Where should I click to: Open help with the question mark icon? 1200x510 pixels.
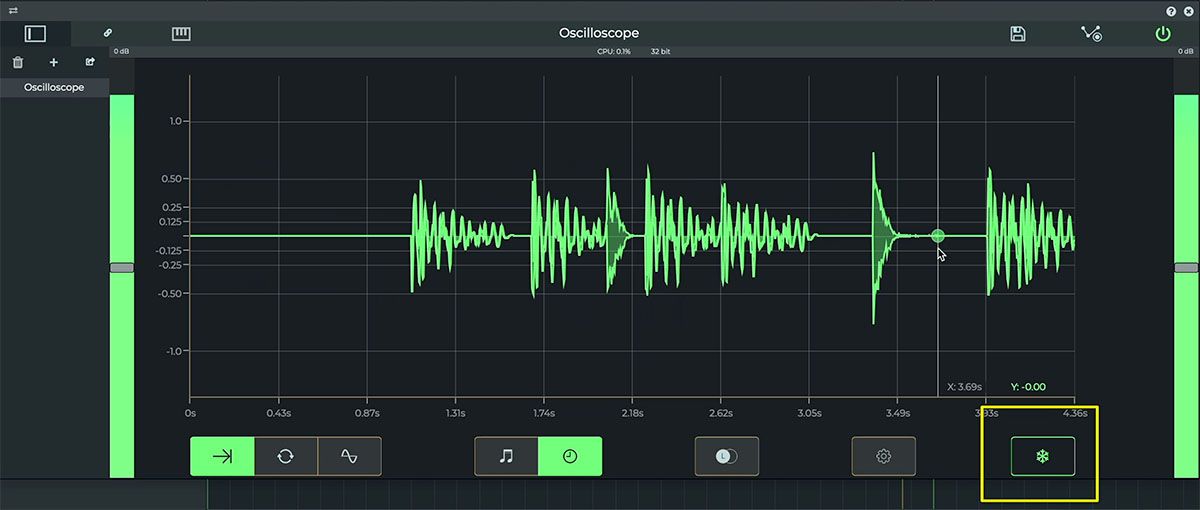click(1171, 10)
